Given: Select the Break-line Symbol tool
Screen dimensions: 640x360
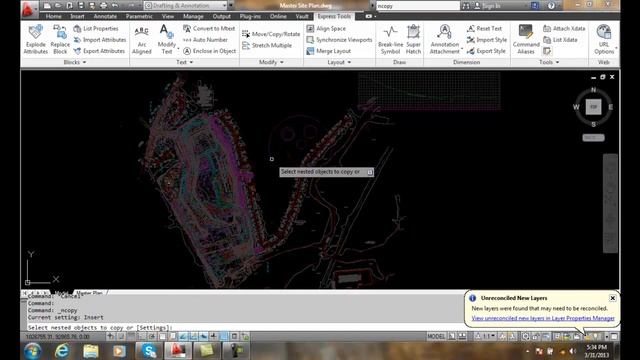Looking at the screenshot, I should [x=390, y=40].
